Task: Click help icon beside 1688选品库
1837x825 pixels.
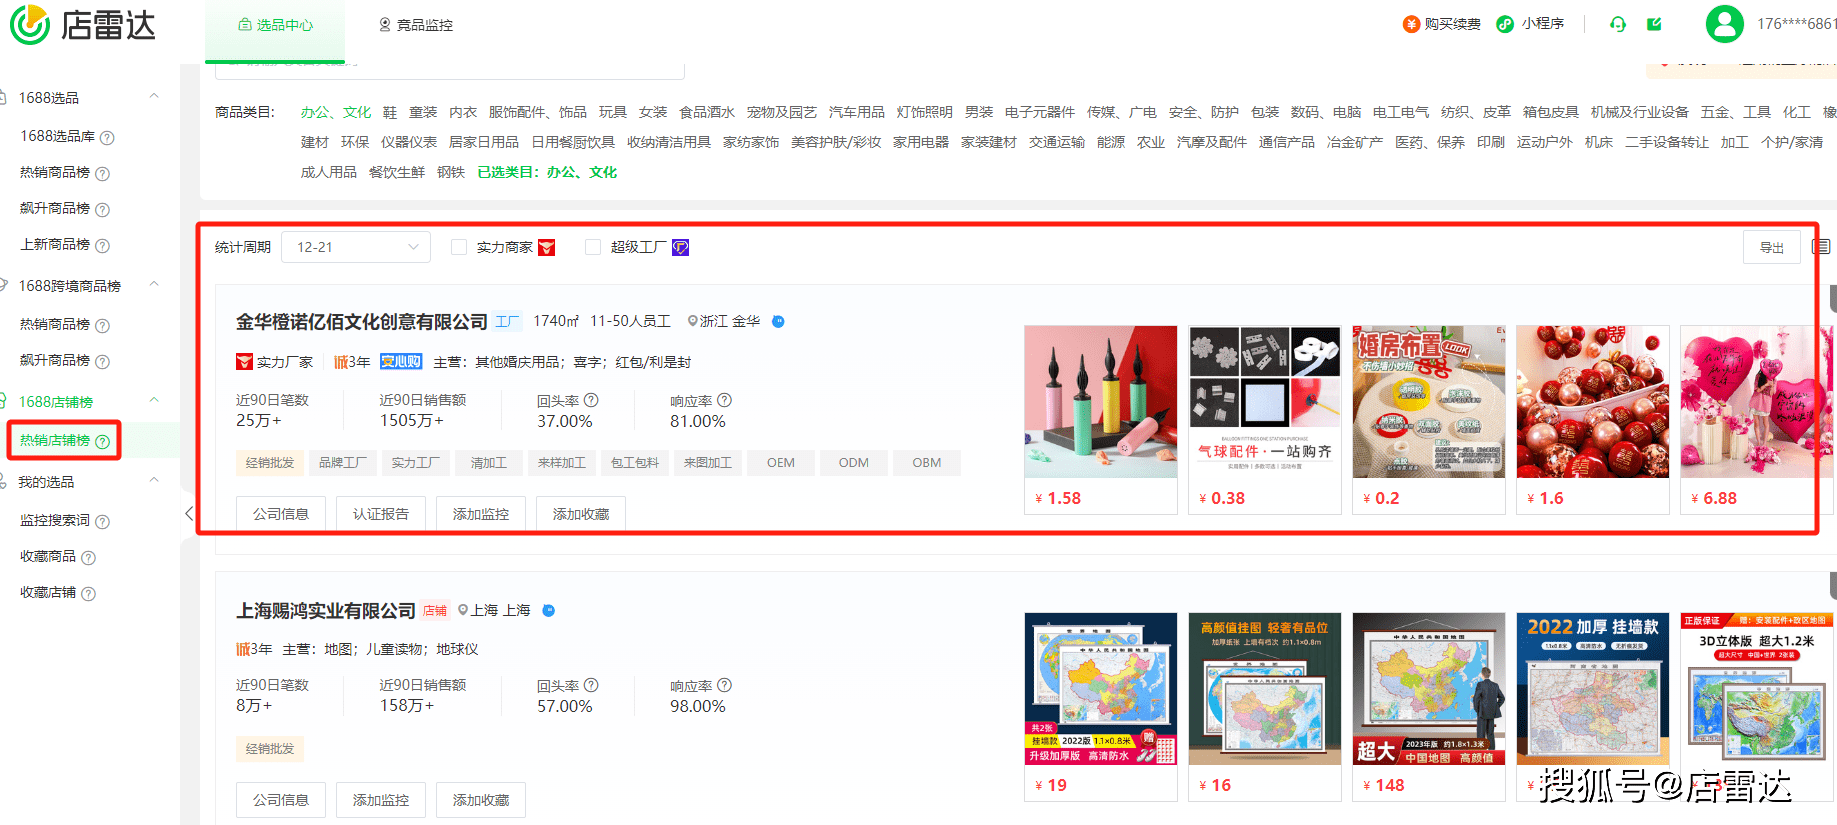Action: pyautogui.click(x=107, y=137)
